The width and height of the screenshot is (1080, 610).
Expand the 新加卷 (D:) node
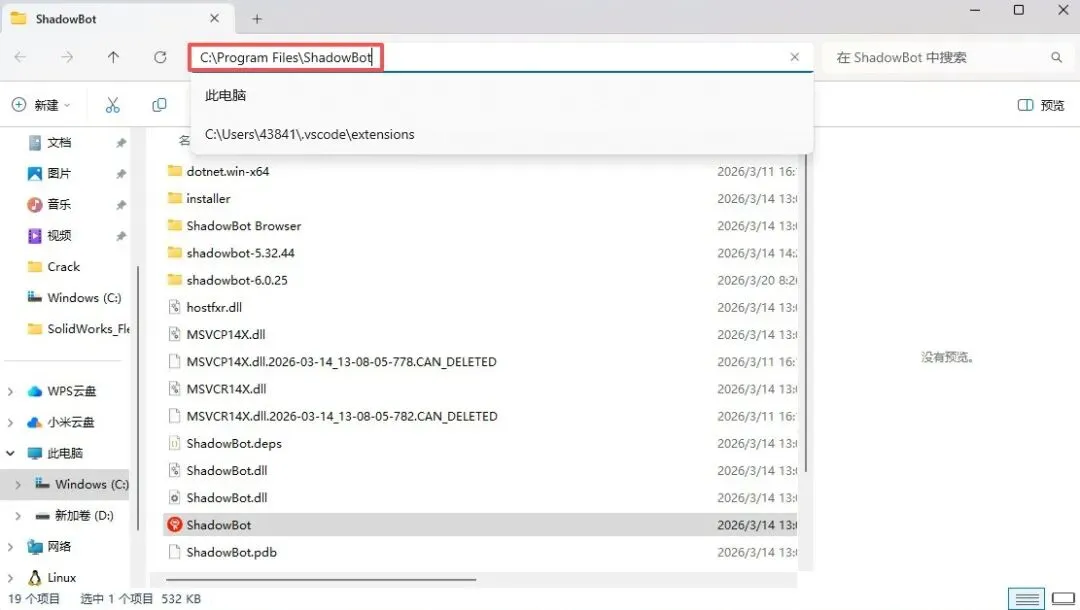(18, 515)
